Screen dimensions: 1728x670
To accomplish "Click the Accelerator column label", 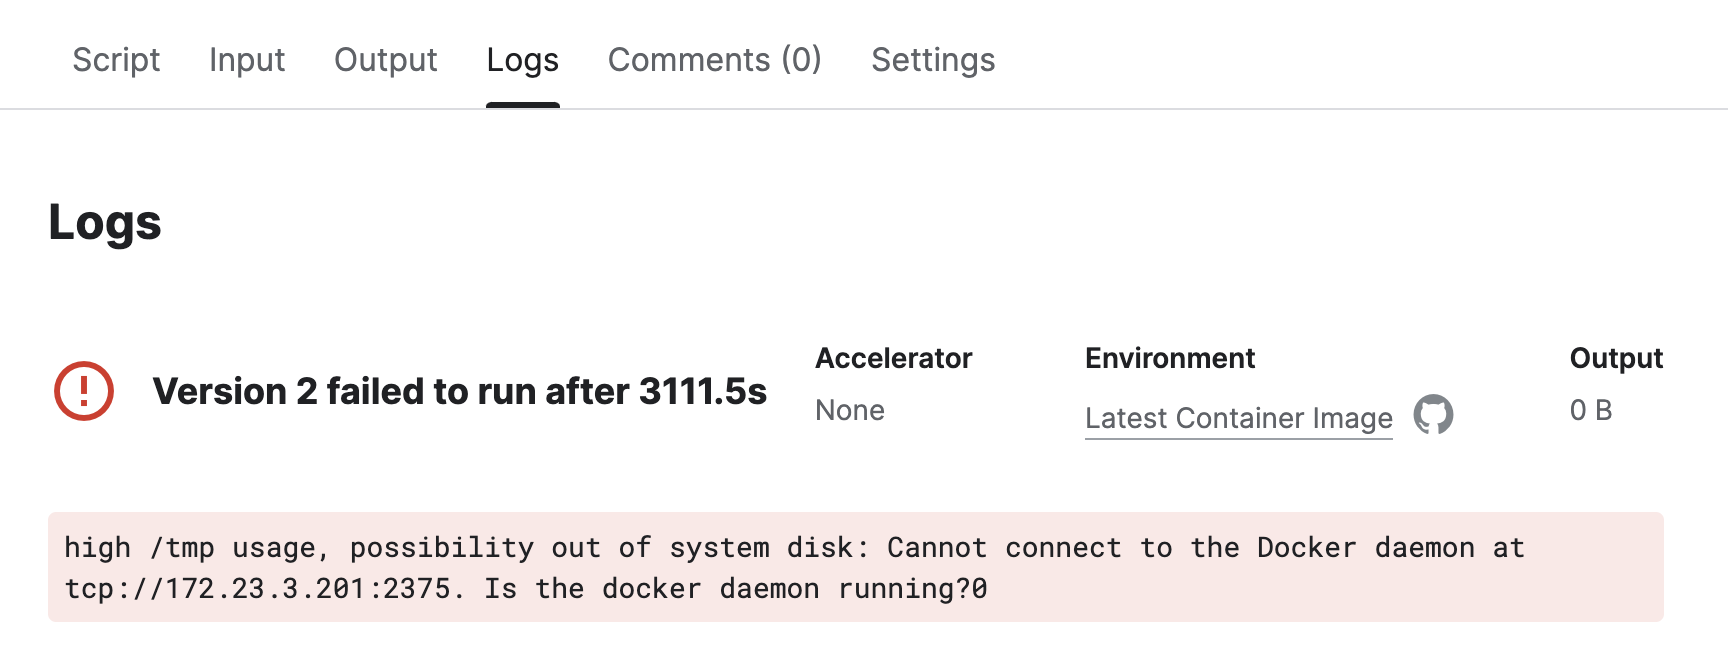I will [x=893, y=358].
